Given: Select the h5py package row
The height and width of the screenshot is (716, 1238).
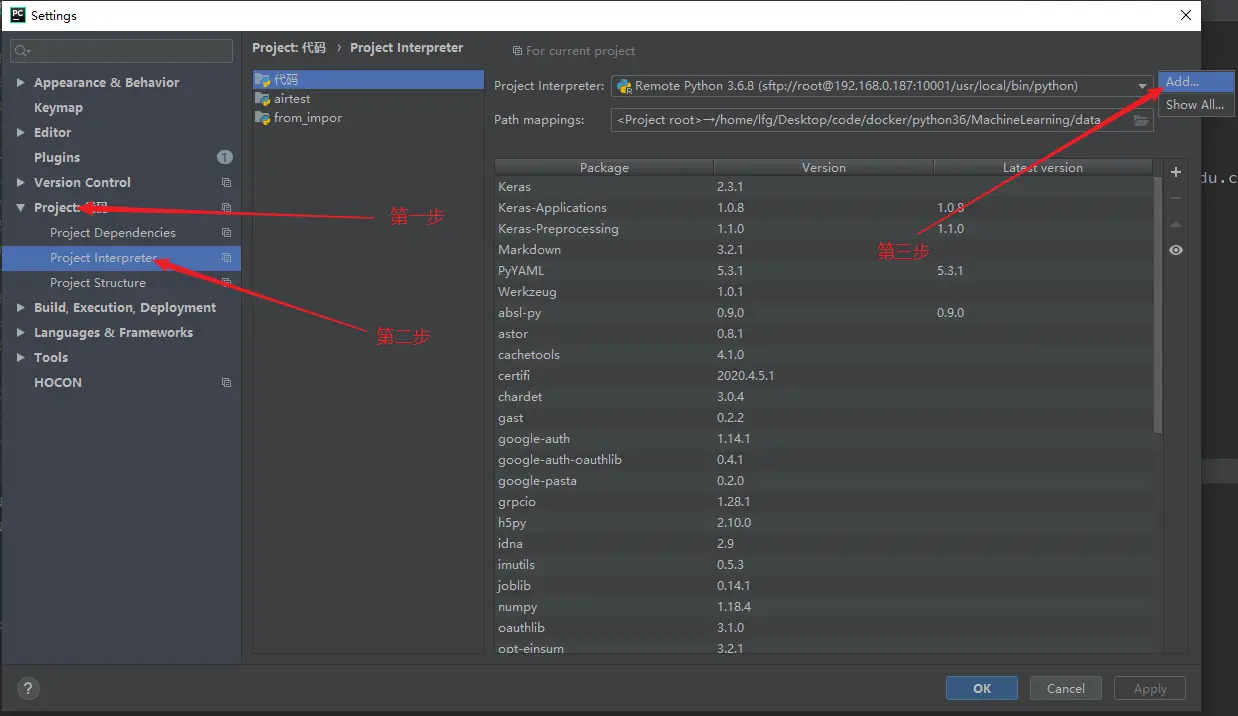Looking at the screenshot, I should [x=824, y=523].
